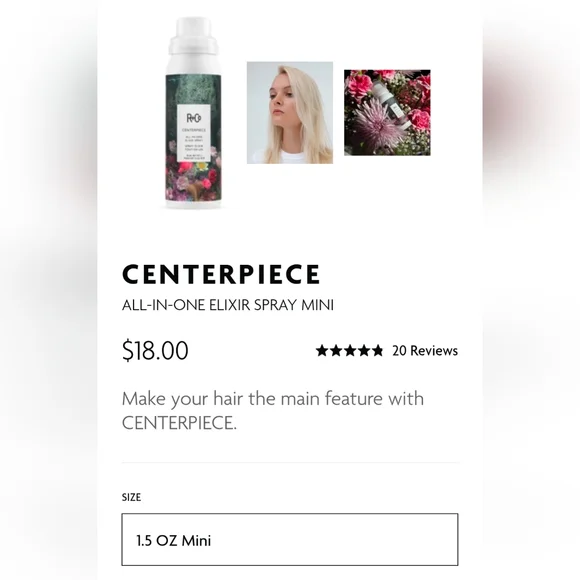Select the $18.00 price text

(155, 350)
